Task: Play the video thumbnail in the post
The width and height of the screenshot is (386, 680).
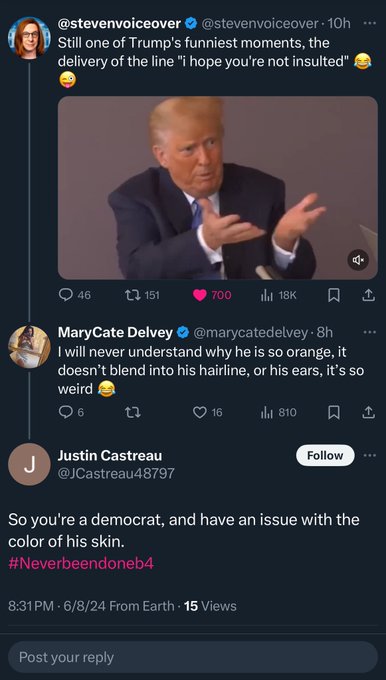Action: click(x=218, y=187)
